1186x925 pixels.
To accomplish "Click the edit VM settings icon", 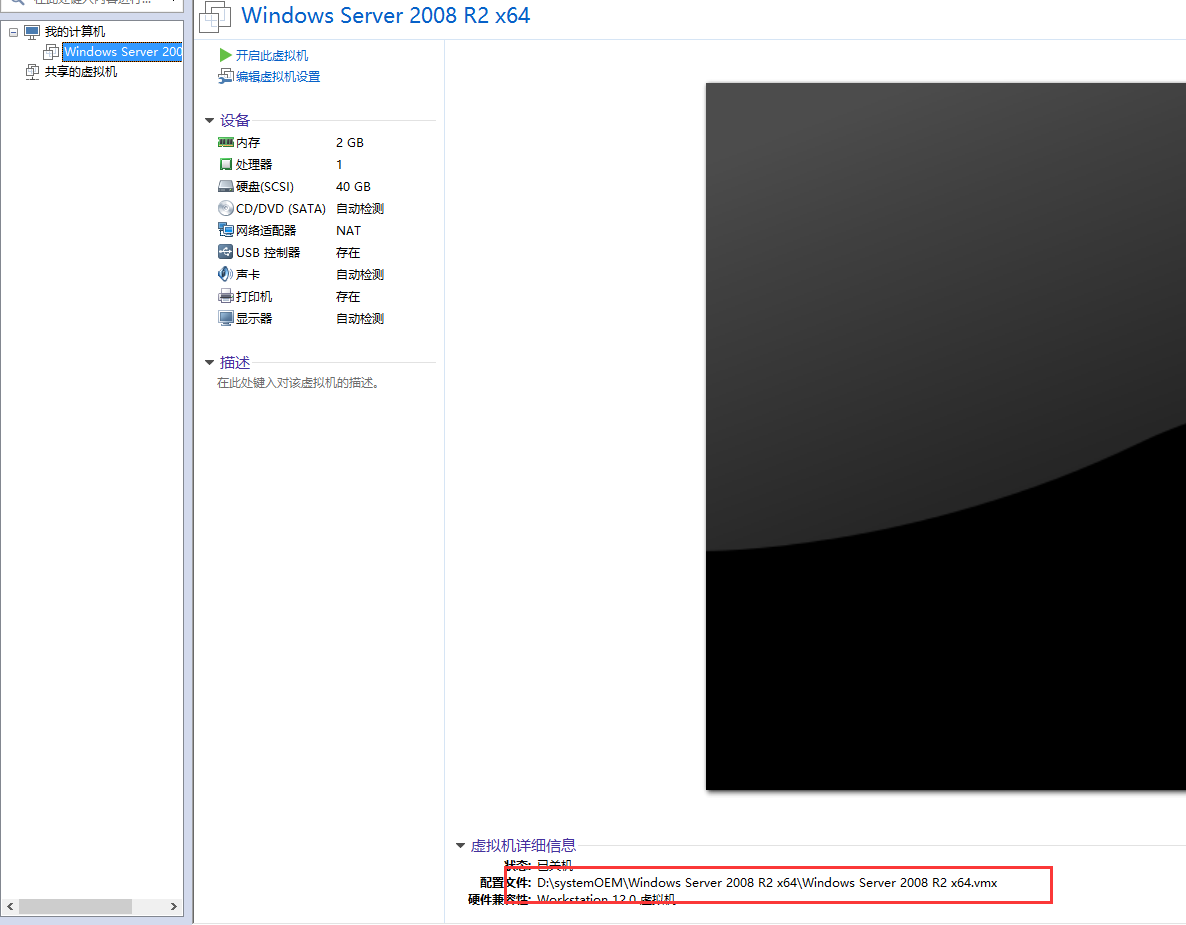I will (x=225, y=76).
